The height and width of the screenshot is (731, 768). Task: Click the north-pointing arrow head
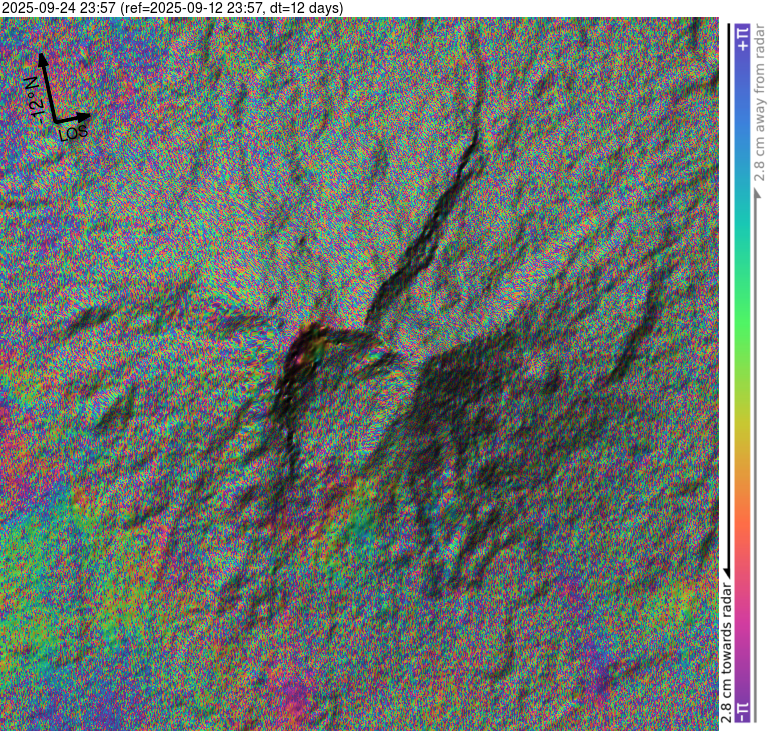(x=43, y=59)
